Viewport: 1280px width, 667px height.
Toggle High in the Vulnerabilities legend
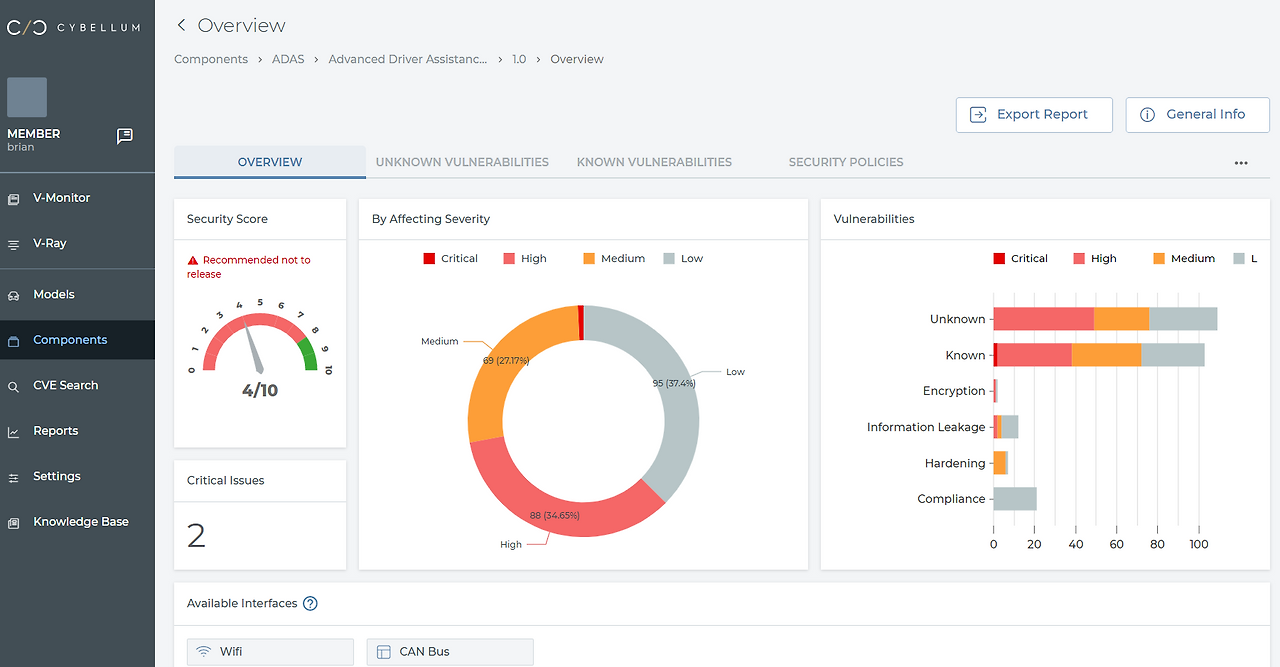point(1095,258)
